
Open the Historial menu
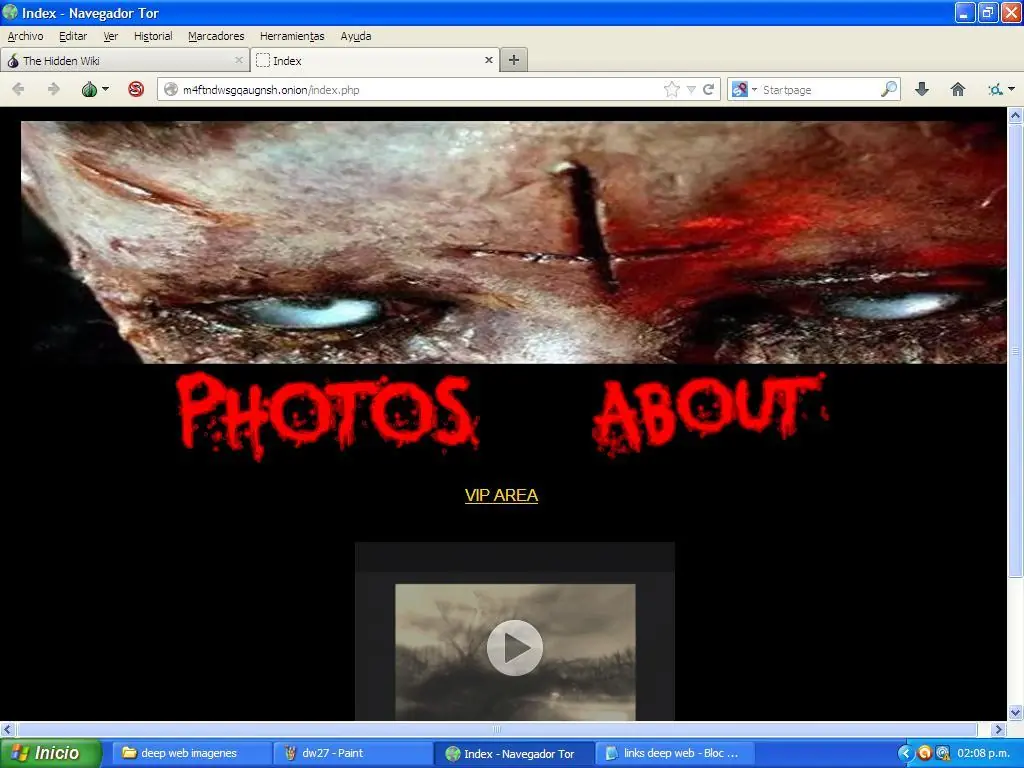(x=153, y=37)
